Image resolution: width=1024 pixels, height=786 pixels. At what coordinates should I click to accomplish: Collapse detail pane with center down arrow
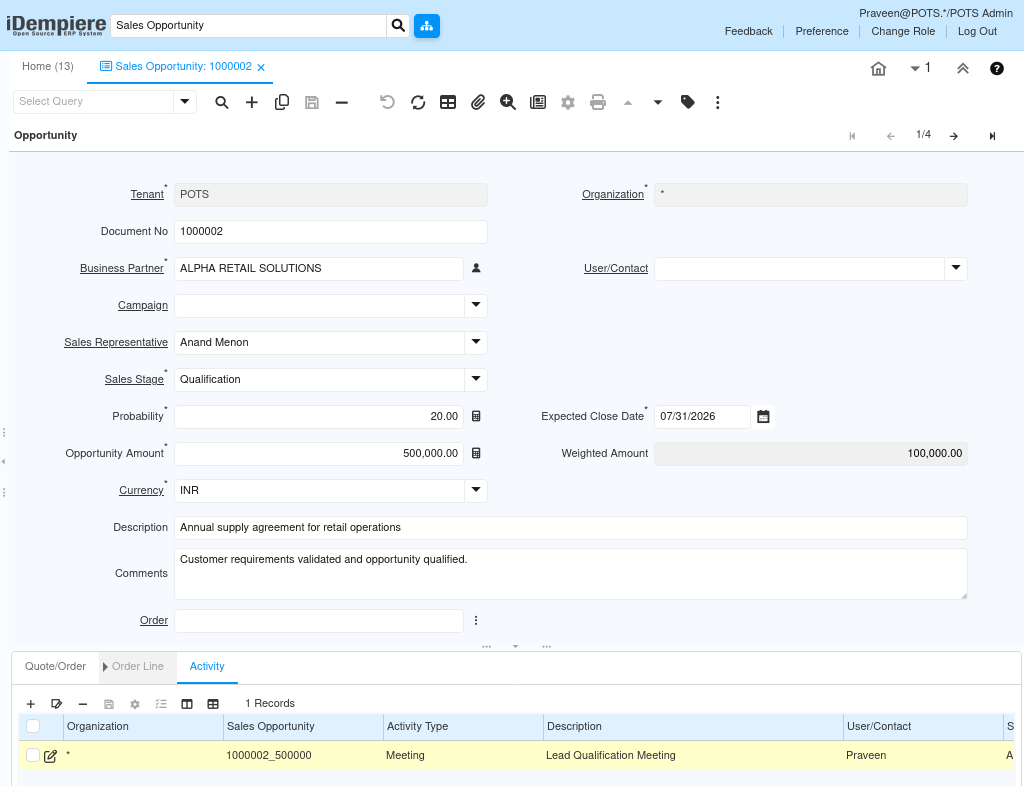tap(515, 646)
